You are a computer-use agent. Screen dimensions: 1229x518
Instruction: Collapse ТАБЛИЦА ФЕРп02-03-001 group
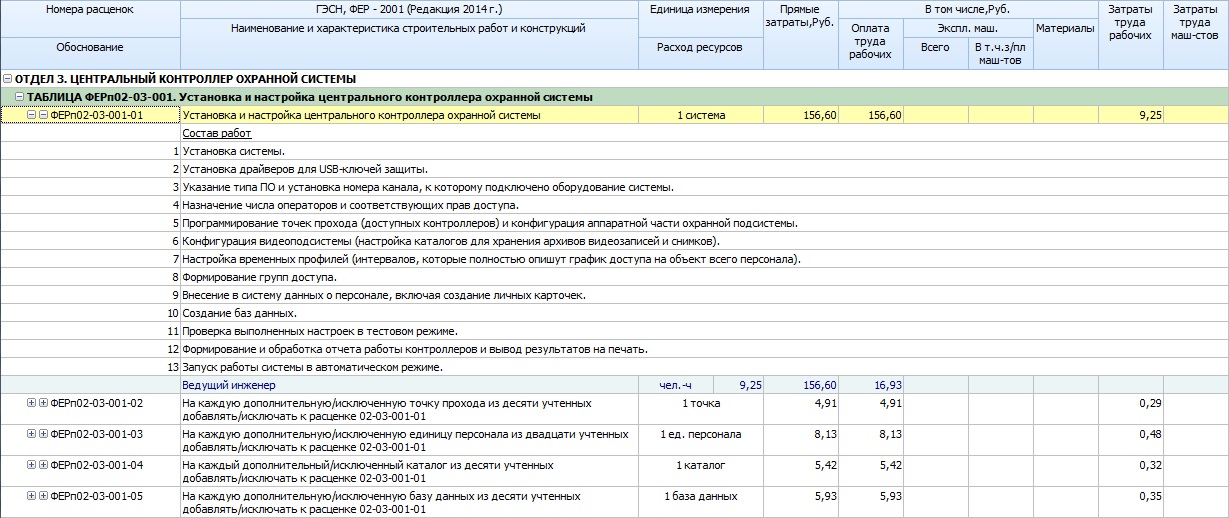coord(20,97)
